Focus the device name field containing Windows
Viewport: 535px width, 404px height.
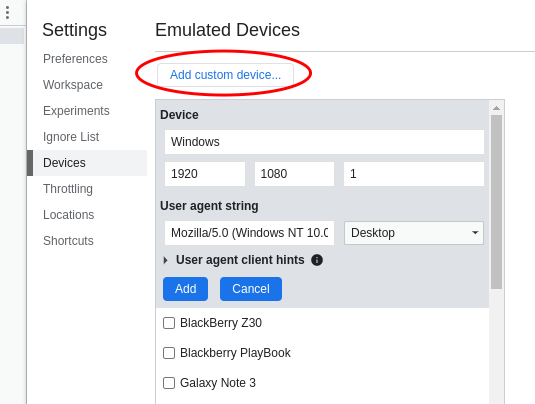click(324, 142)
